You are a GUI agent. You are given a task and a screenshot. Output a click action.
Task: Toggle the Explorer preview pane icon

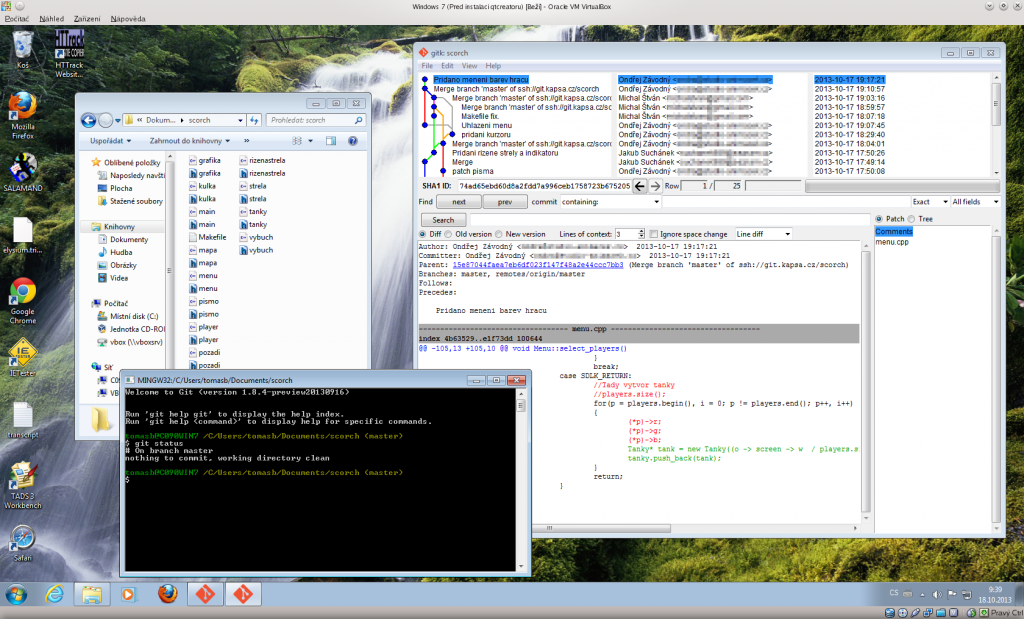pos(331,140)
